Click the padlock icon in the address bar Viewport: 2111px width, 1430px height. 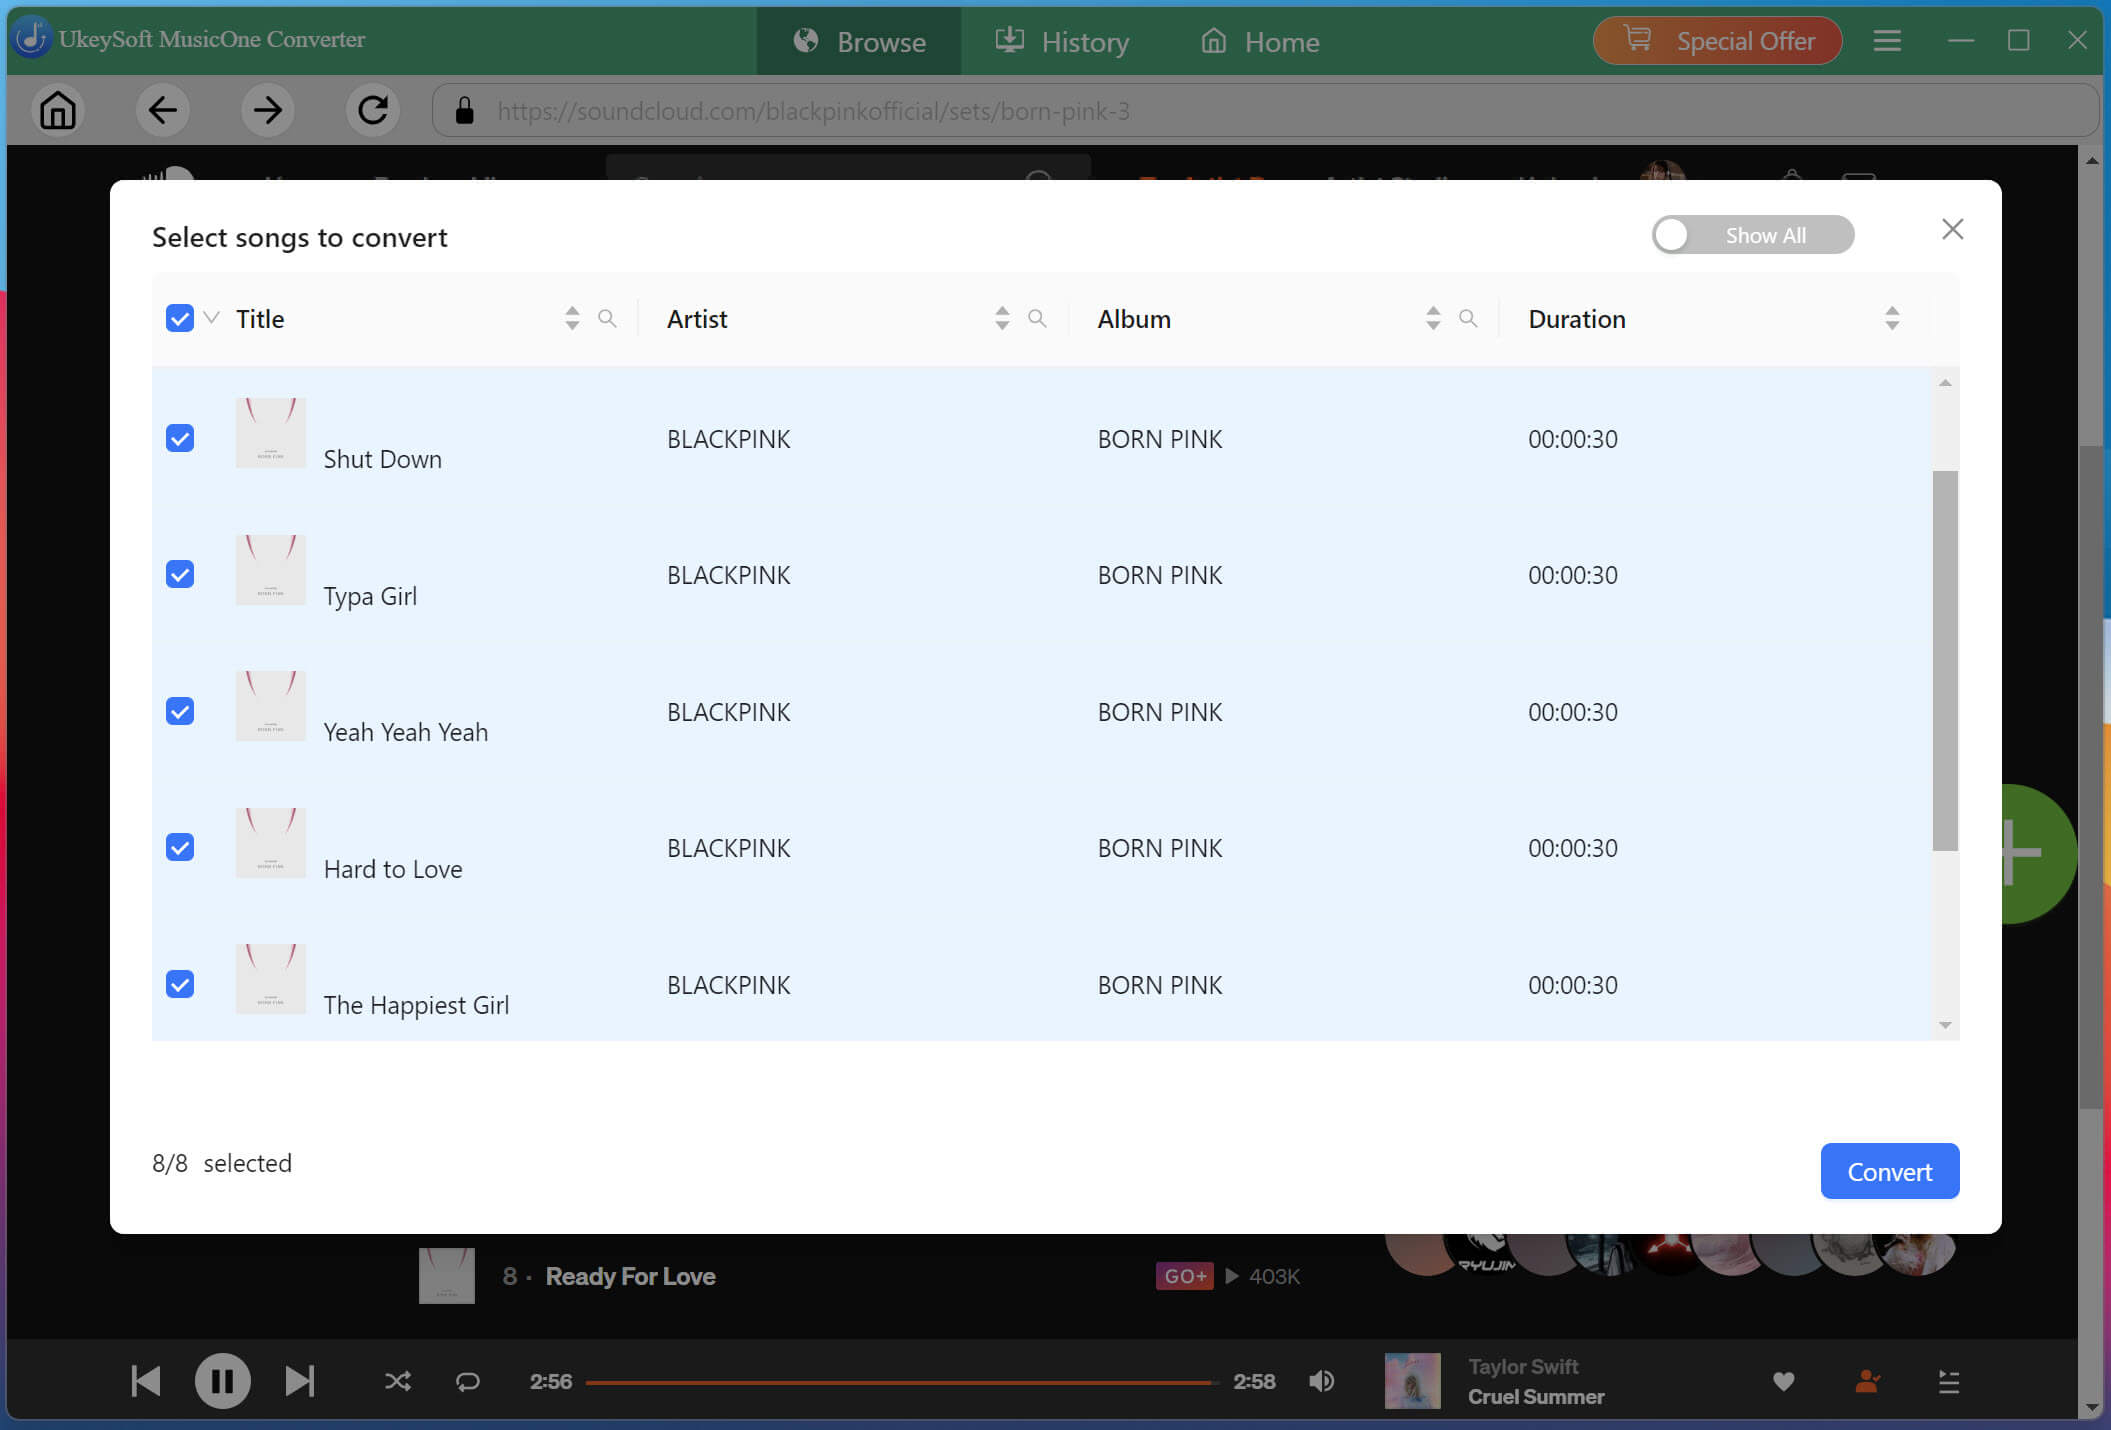point(464,111)
